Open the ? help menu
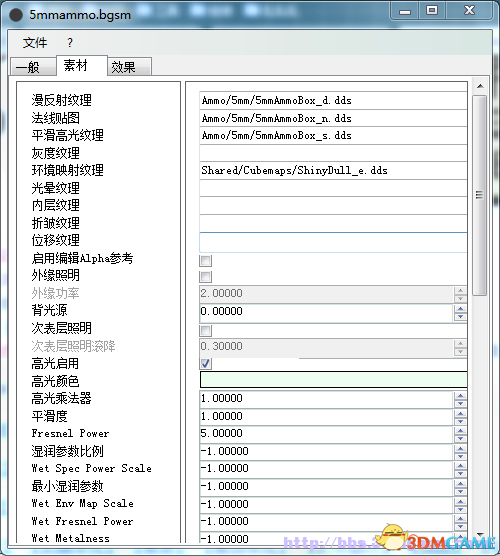The height and width of the screenshot is (556, 500). tap(70, 43)
